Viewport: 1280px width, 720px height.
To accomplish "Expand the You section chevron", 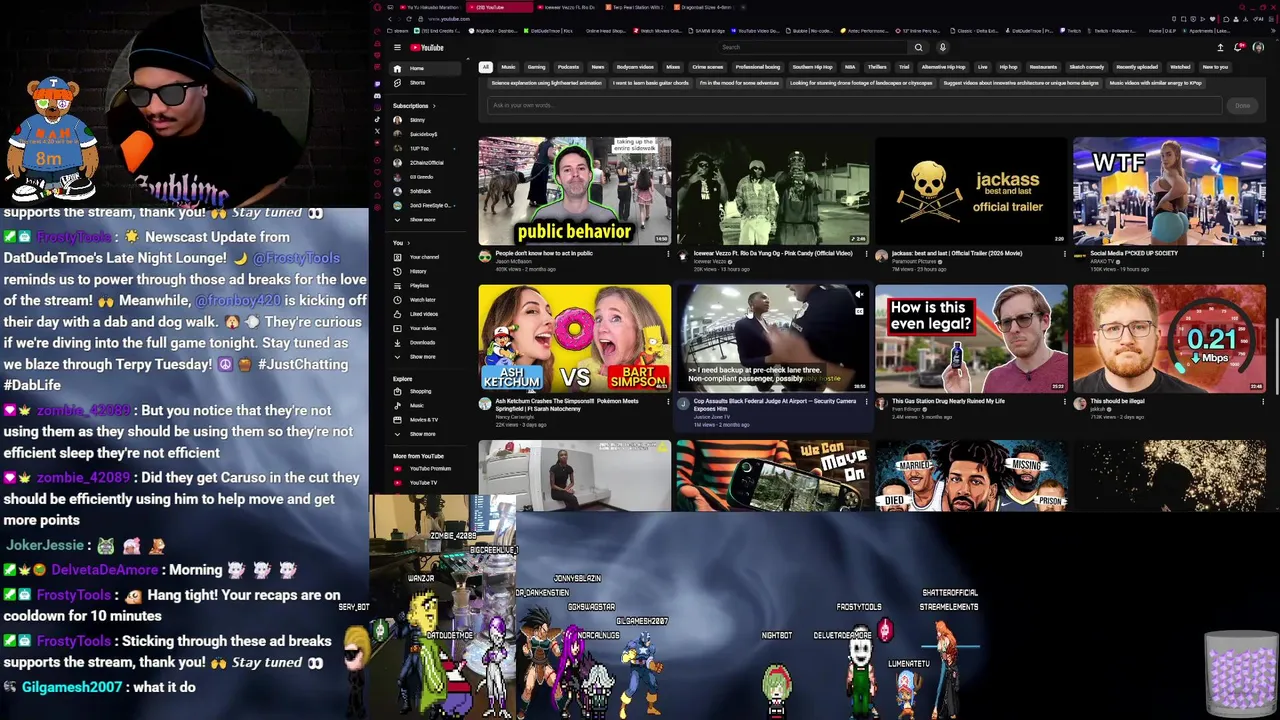I will [408, 243].
